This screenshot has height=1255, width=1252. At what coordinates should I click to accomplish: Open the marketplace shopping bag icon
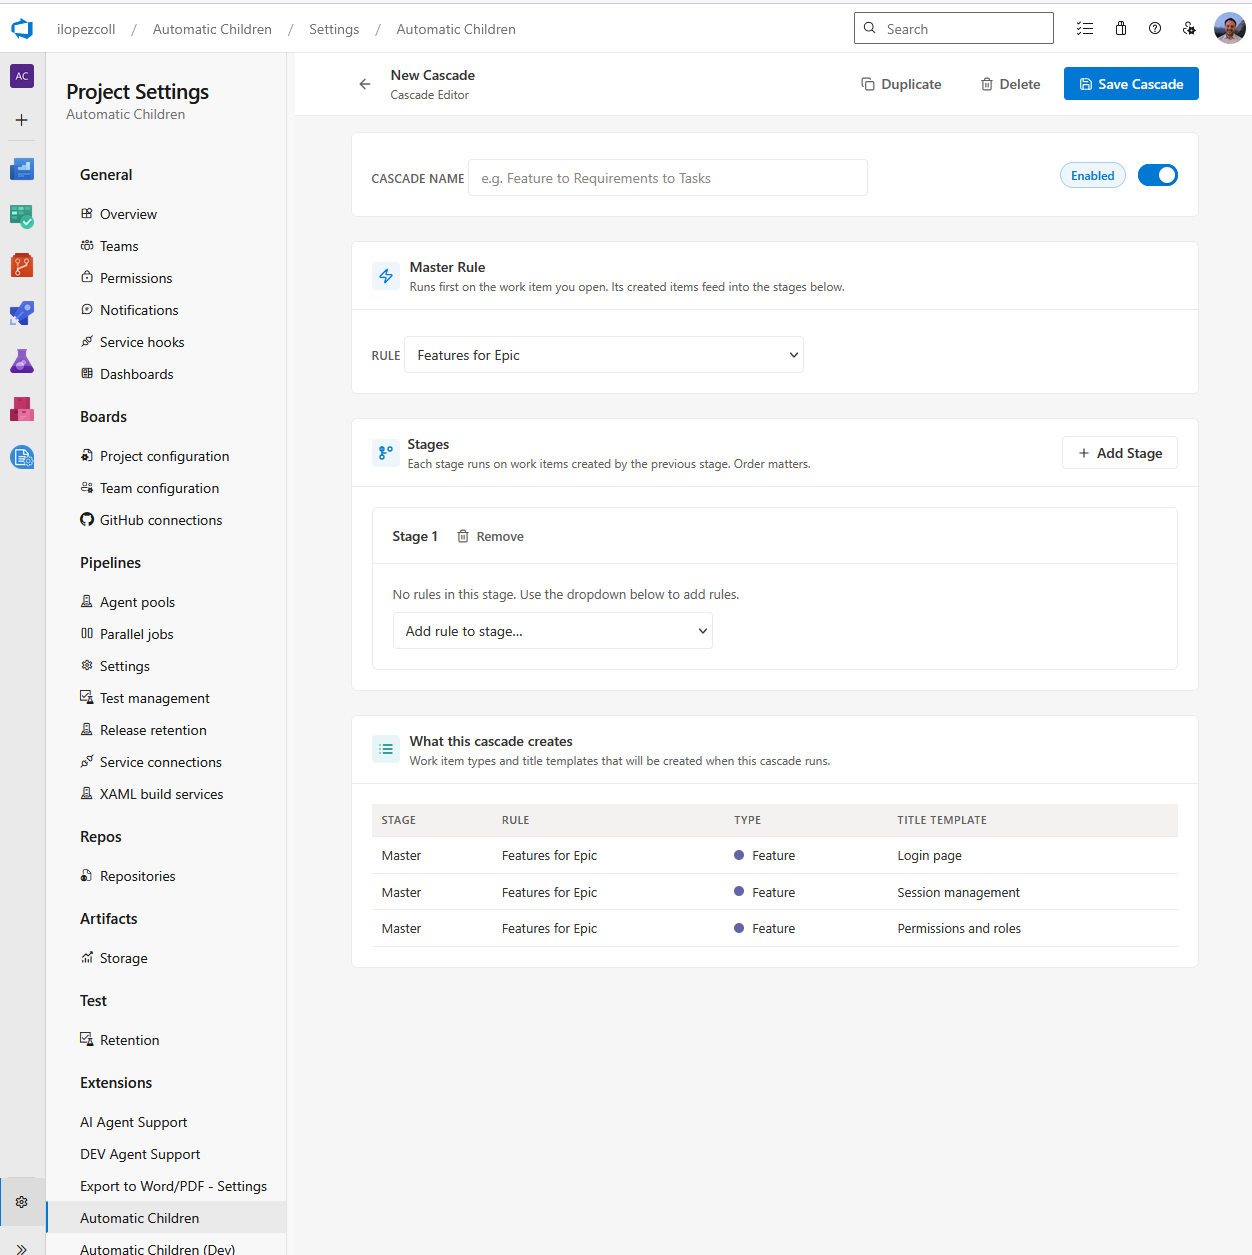(x=1121, y=29)
